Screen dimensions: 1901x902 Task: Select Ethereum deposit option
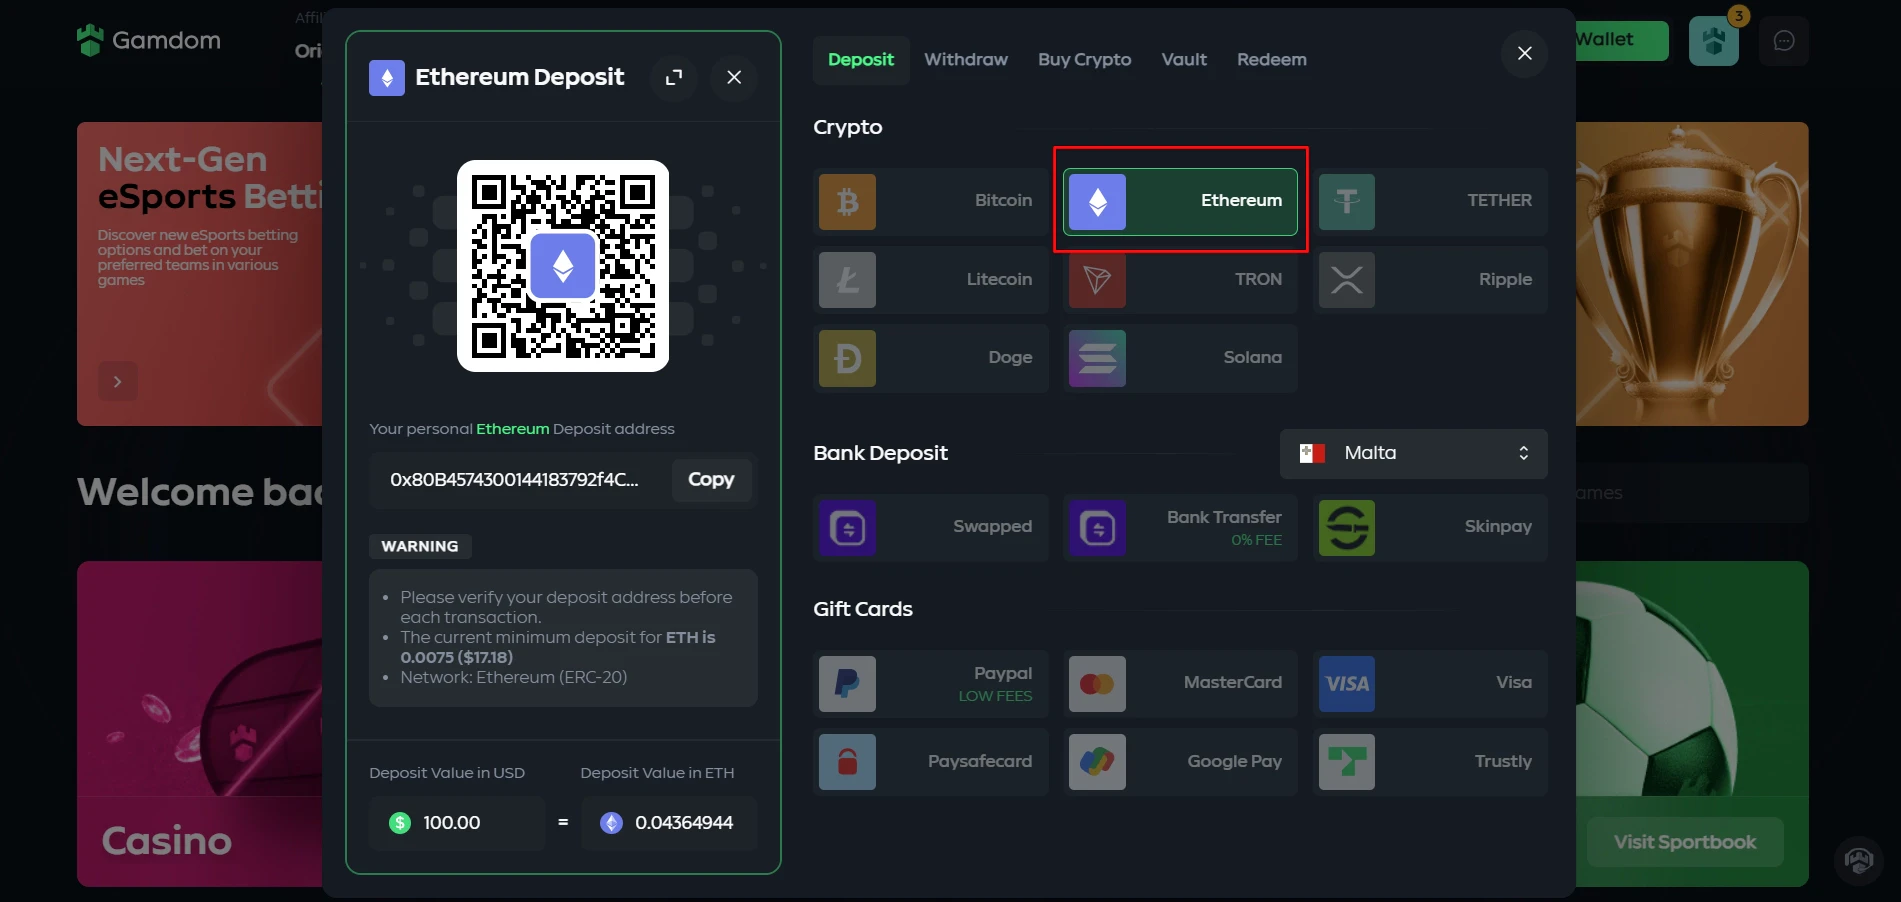pos(1180,201)
